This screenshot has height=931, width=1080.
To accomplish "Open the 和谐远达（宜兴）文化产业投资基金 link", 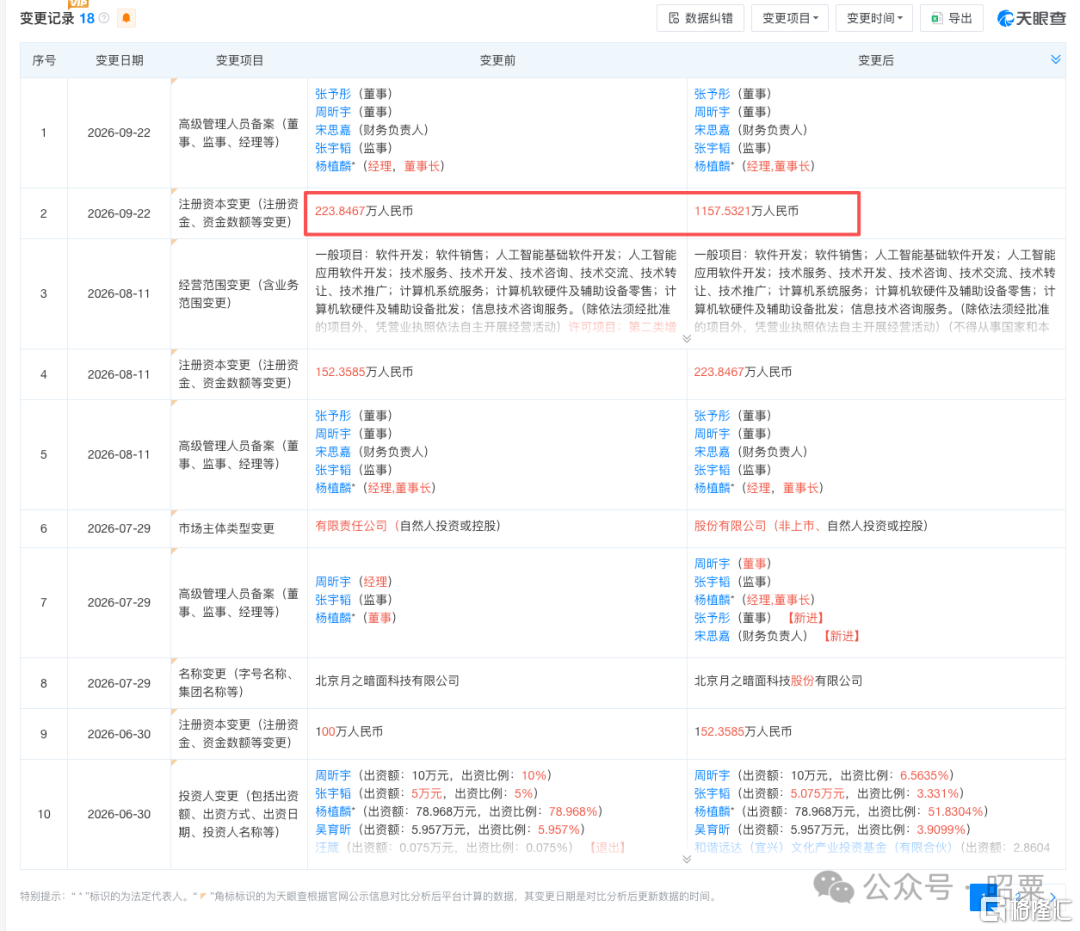I will 823,848.
